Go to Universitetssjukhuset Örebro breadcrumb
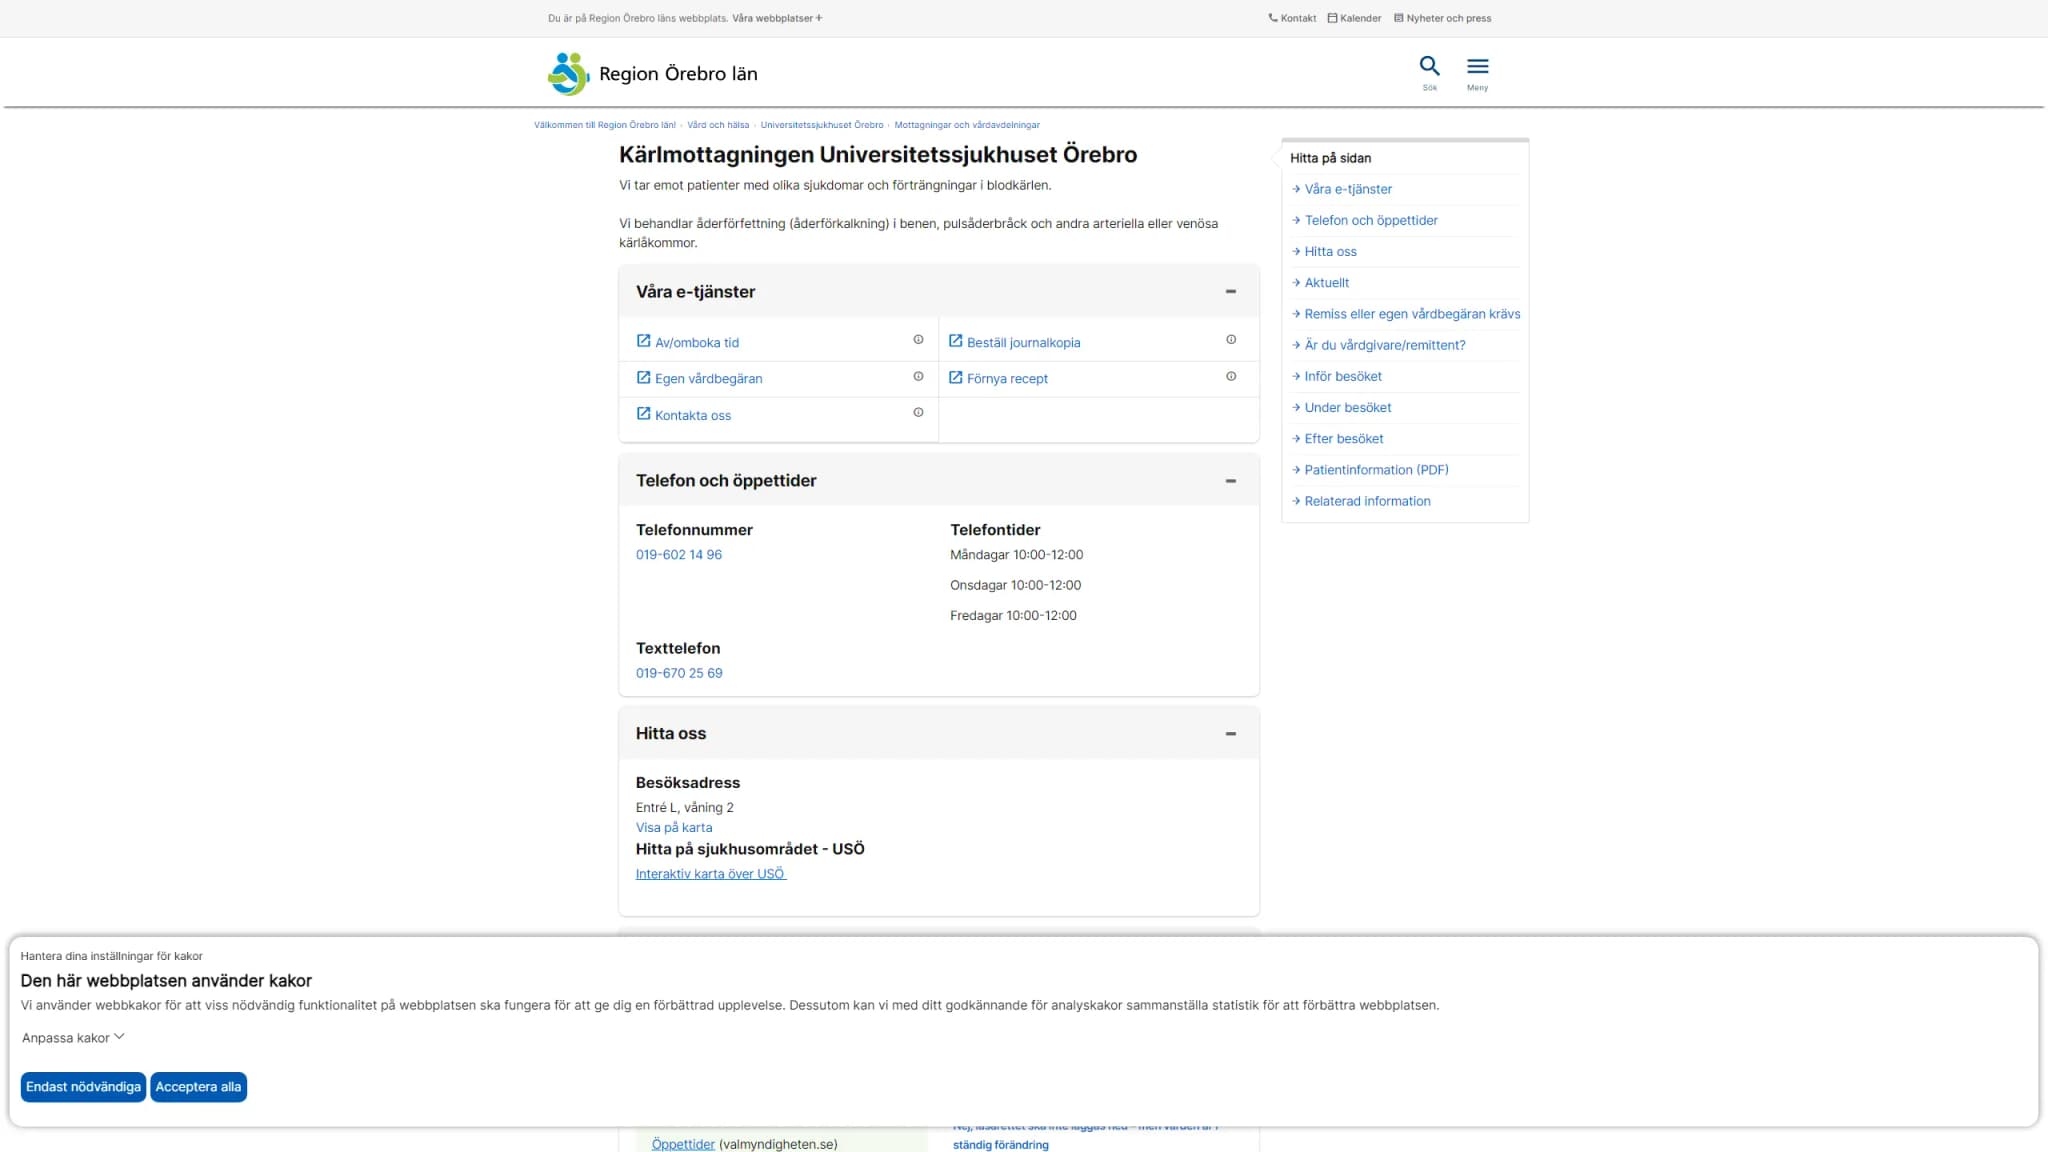The height and width of the screenshot is (1152, 2048). (822, 125)
